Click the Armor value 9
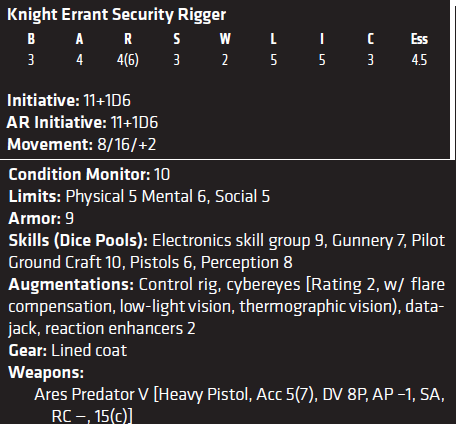This screenshot has height=424, width=456. click(x=69, y=218)
